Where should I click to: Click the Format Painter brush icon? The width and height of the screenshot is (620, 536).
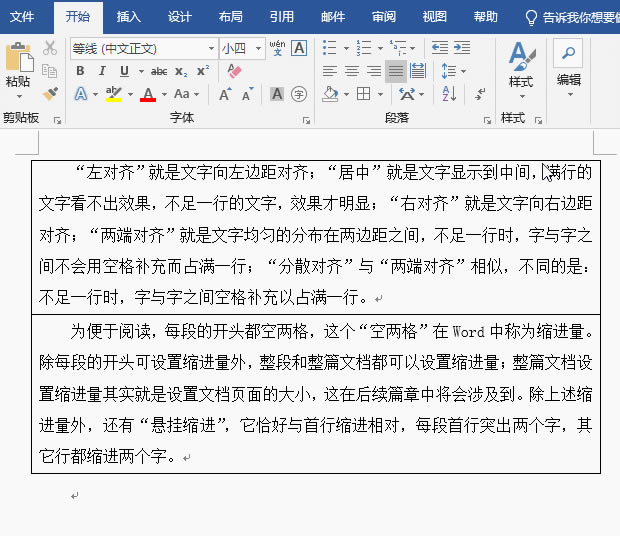[50, 93]
